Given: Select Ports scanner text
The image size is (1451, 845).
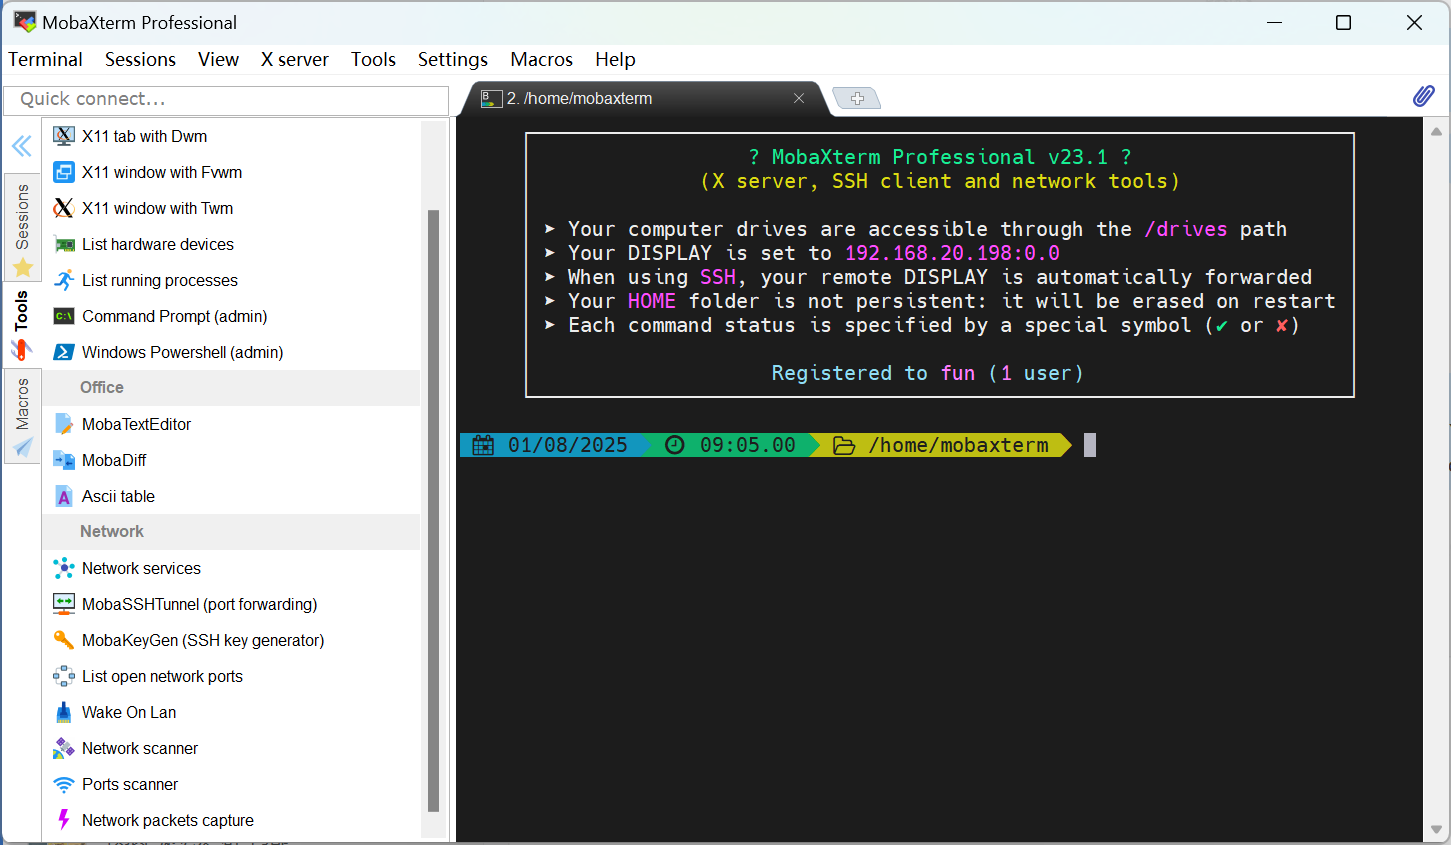Looking at the screenshot, I should tap(130, 784).
